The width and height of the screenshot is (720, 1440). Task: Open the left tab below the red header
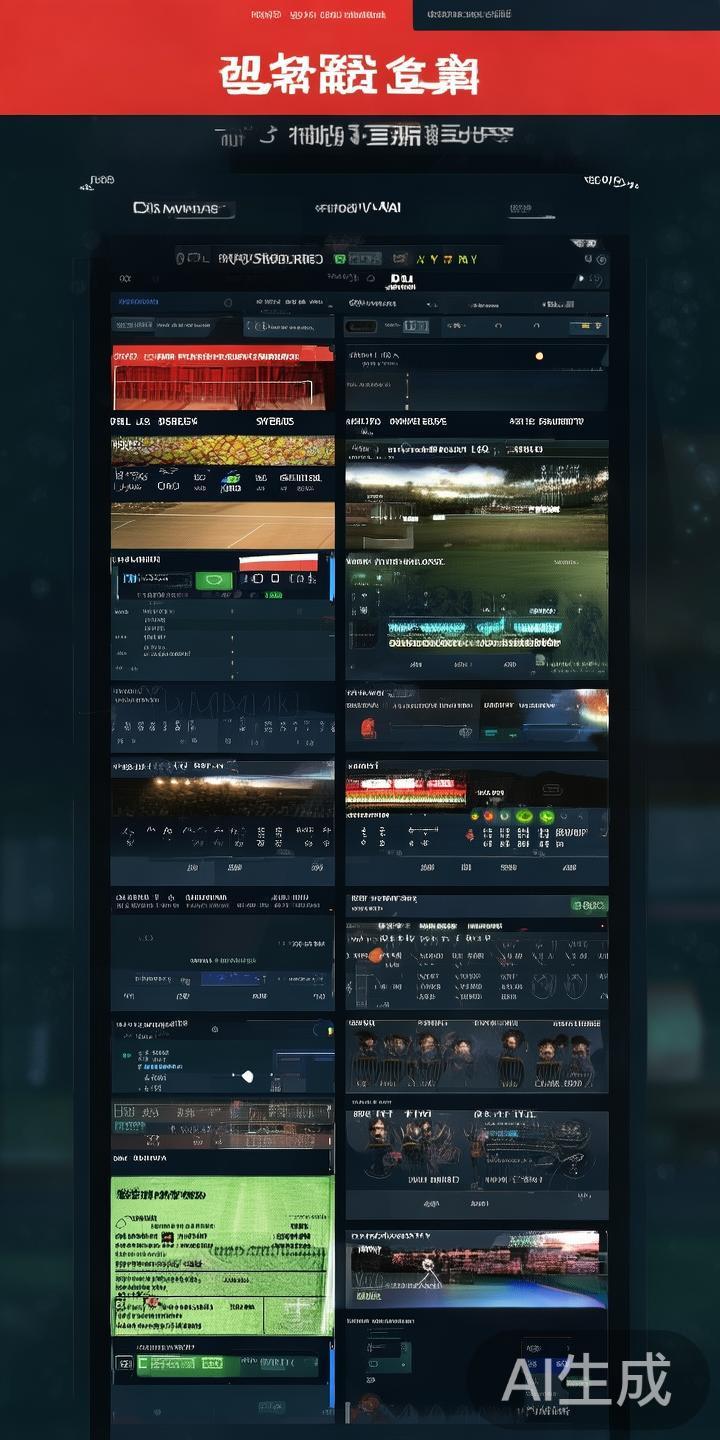pos(183,209)
